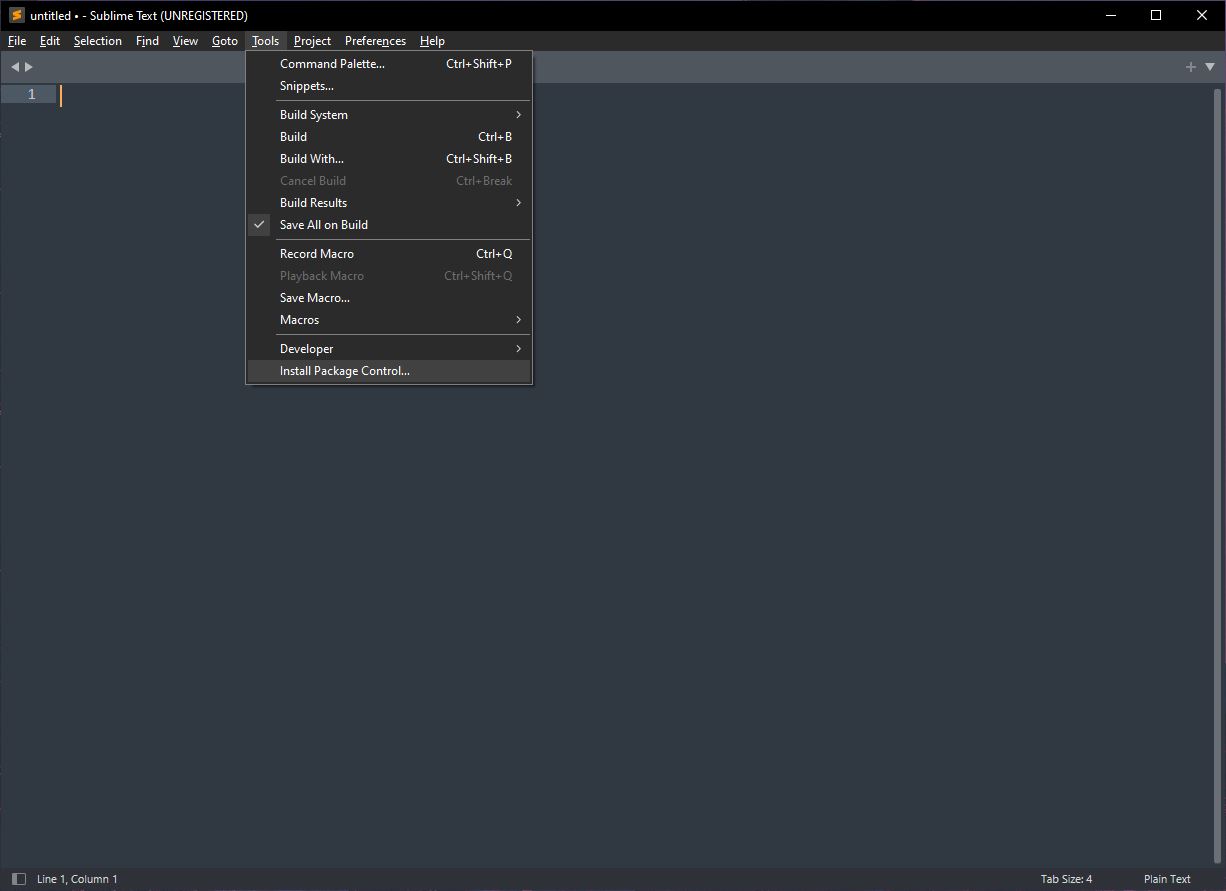Select Save Macro... entry
This screenshot has width=1226, height=891.
click(389, 298)
